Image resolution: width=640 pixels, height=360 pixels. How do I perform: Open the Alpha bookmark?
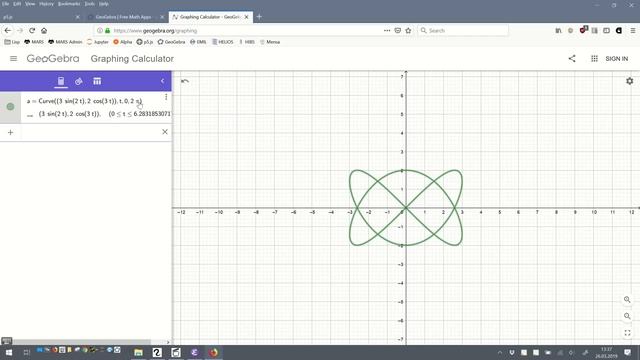click(122, 42)
